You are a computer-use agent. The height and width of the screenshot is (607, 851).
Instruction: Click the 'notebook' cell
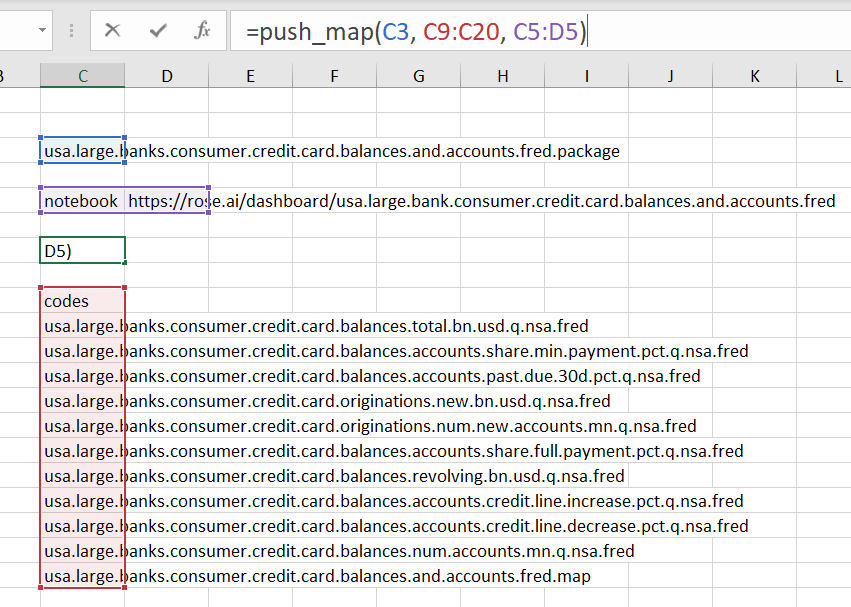[82, 201]
